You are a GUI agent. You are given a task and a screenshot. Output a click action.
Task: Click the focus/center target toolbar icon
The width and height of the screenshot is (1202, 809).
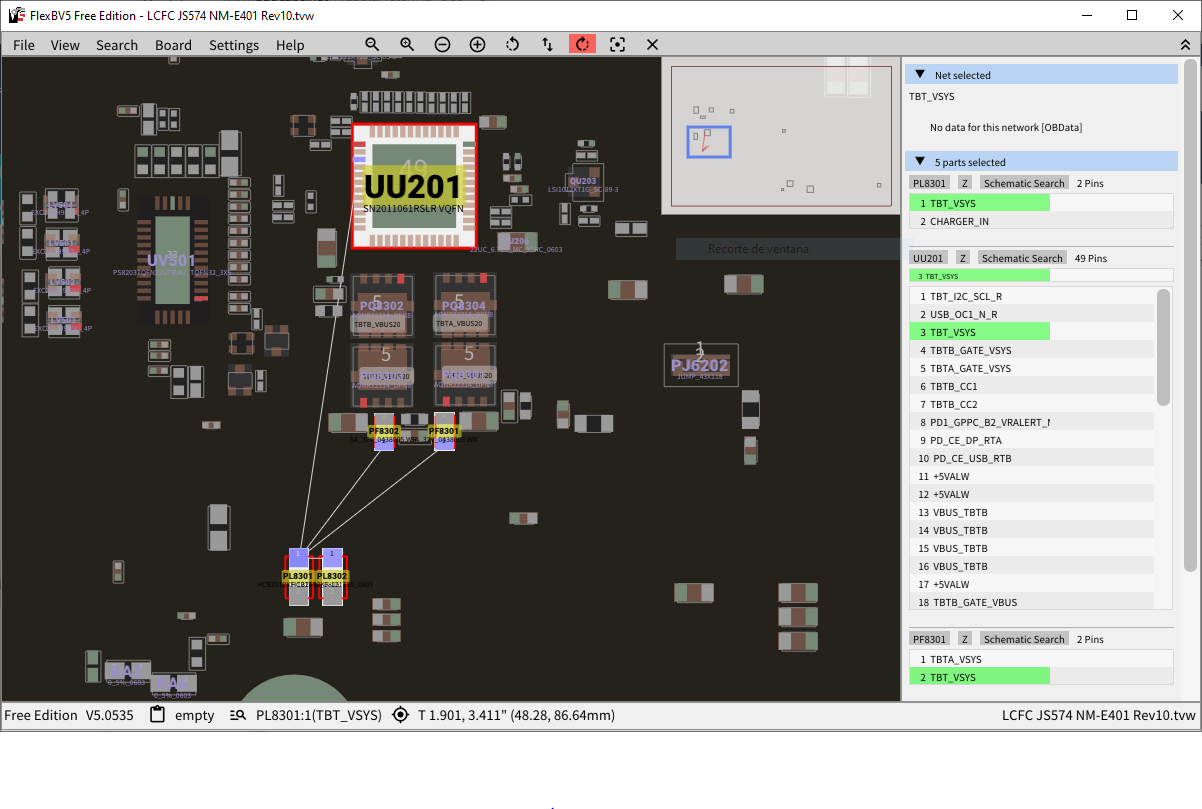point(617,45)
